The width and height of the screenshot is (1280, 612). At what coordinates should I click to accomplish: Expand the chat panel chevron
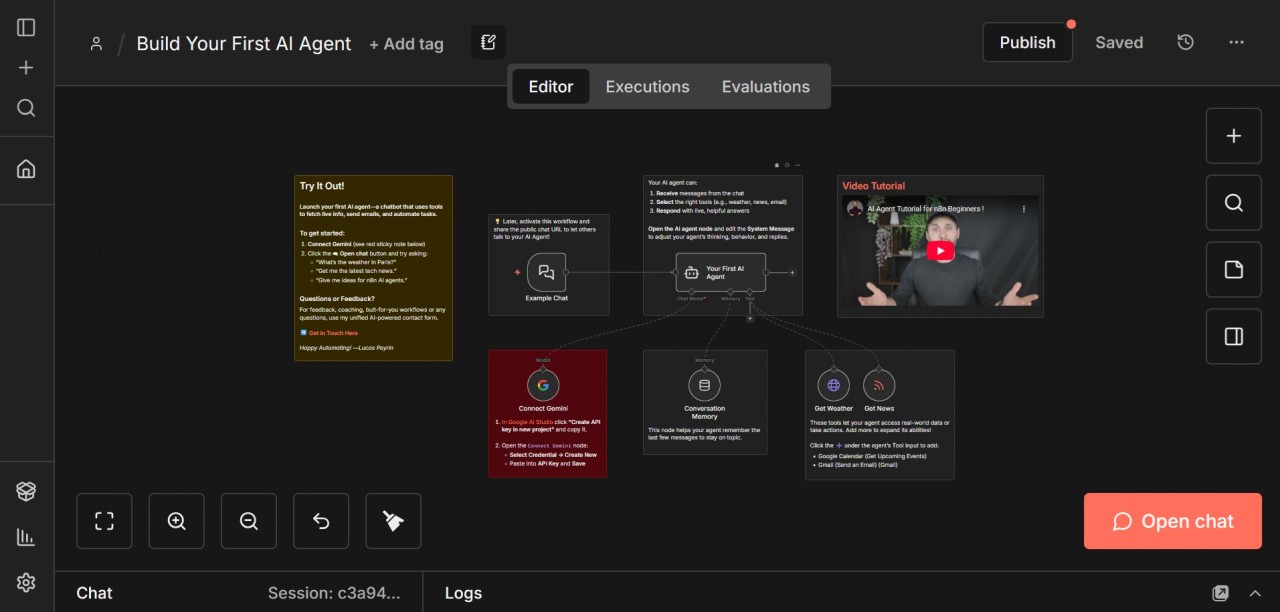(x=1255, y=593)
